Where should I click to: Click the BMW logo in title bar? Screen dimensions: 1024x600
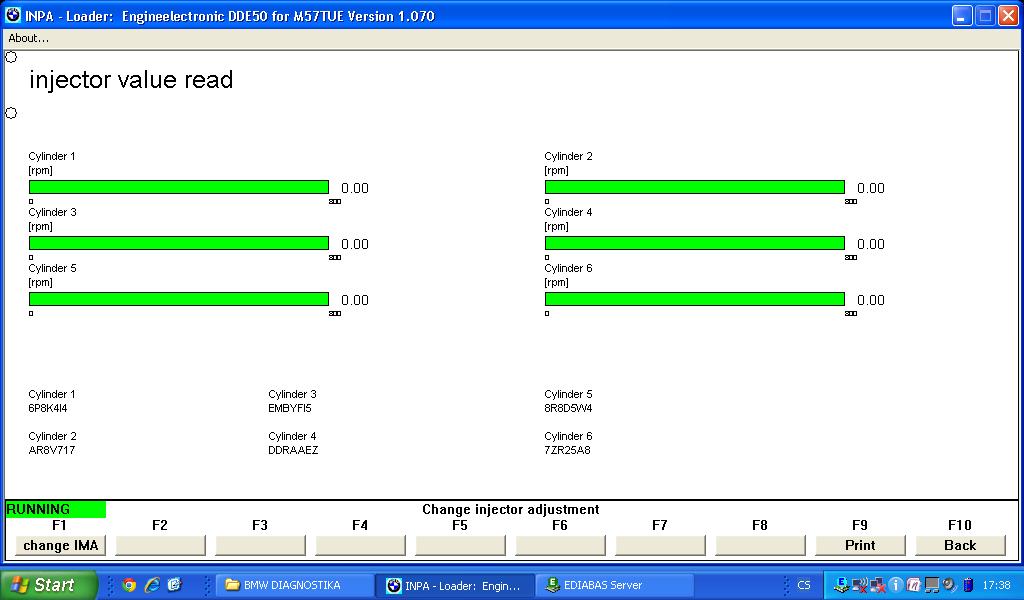(x=13, y=16)
